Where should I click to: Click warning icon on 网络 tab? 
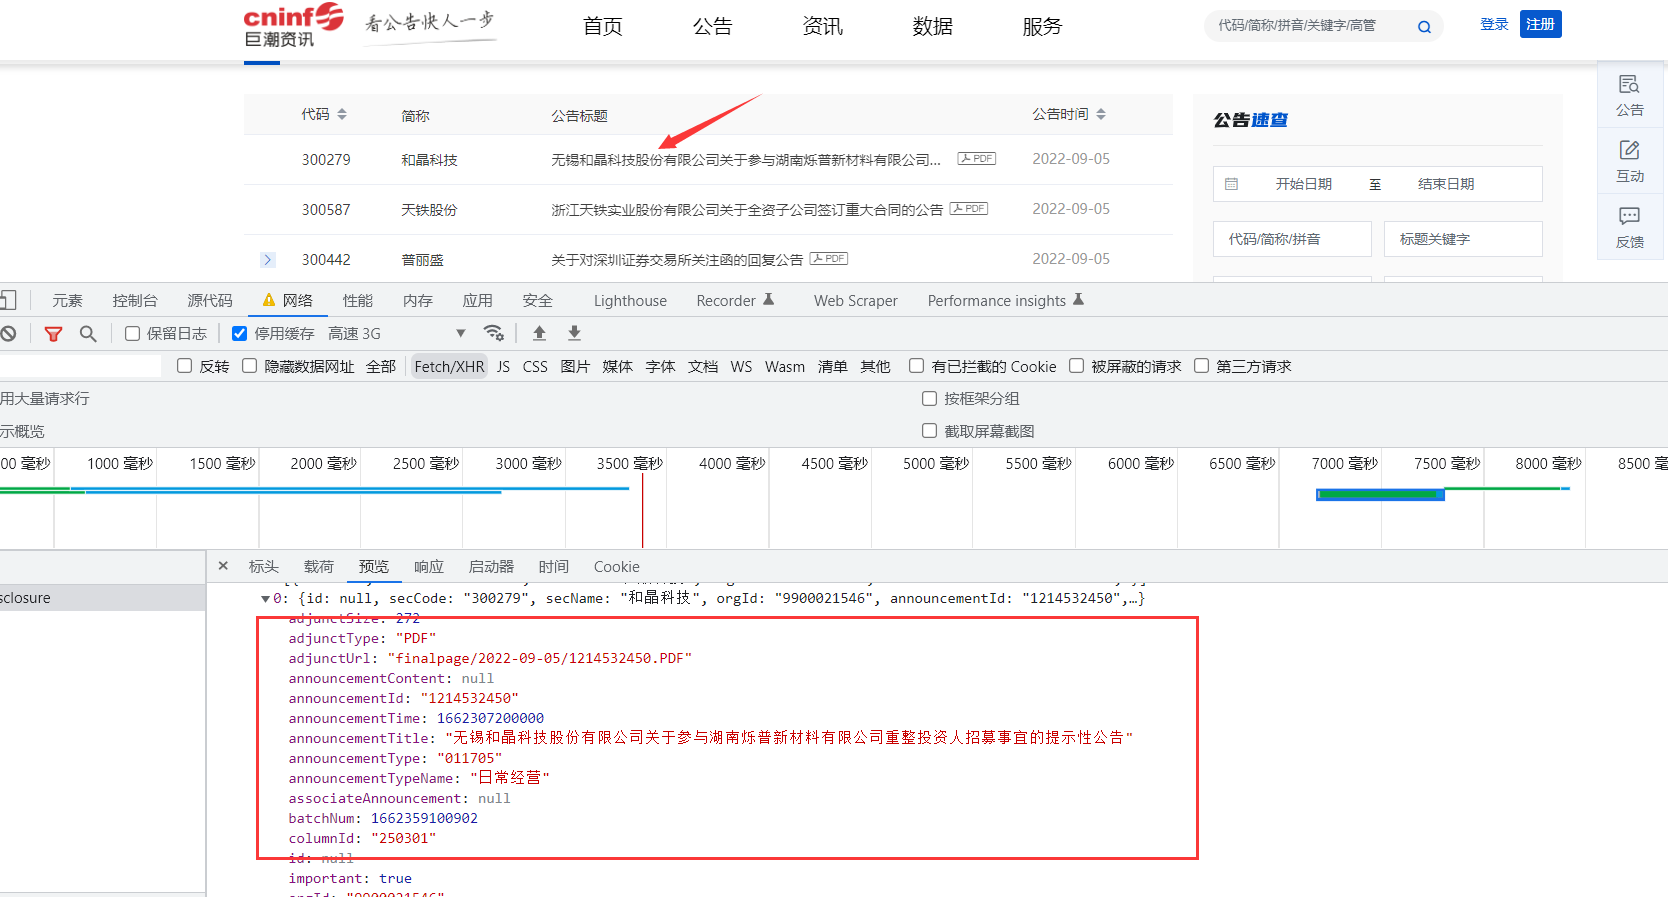tap(268, 300)
